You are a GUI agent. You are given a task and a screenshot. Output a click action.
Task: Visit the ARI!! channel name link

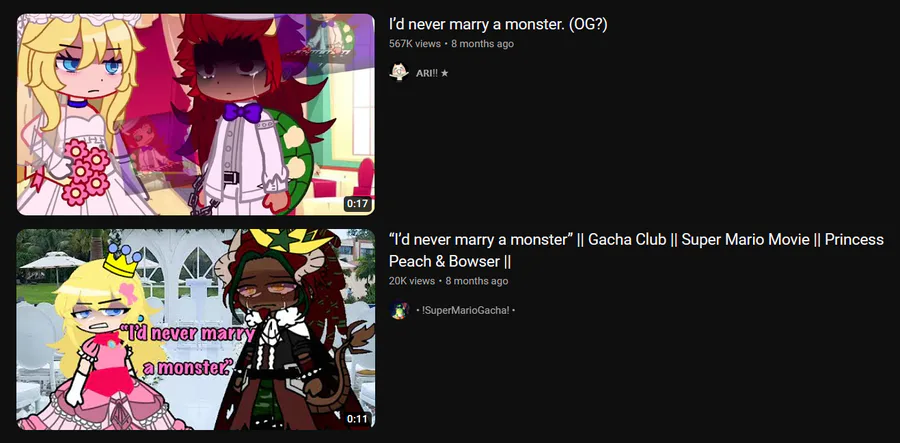click(426, 73)
